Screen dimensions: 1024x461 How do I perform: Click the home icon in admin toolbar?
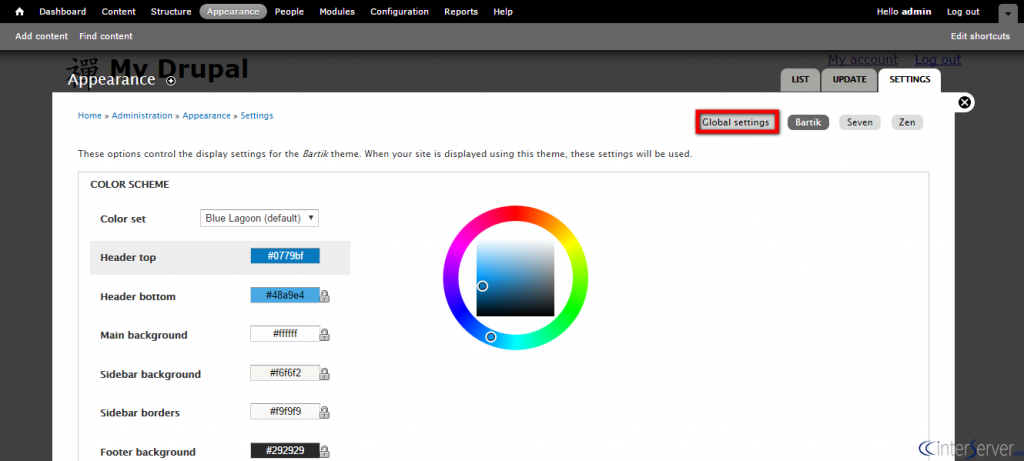pos(20,12)
